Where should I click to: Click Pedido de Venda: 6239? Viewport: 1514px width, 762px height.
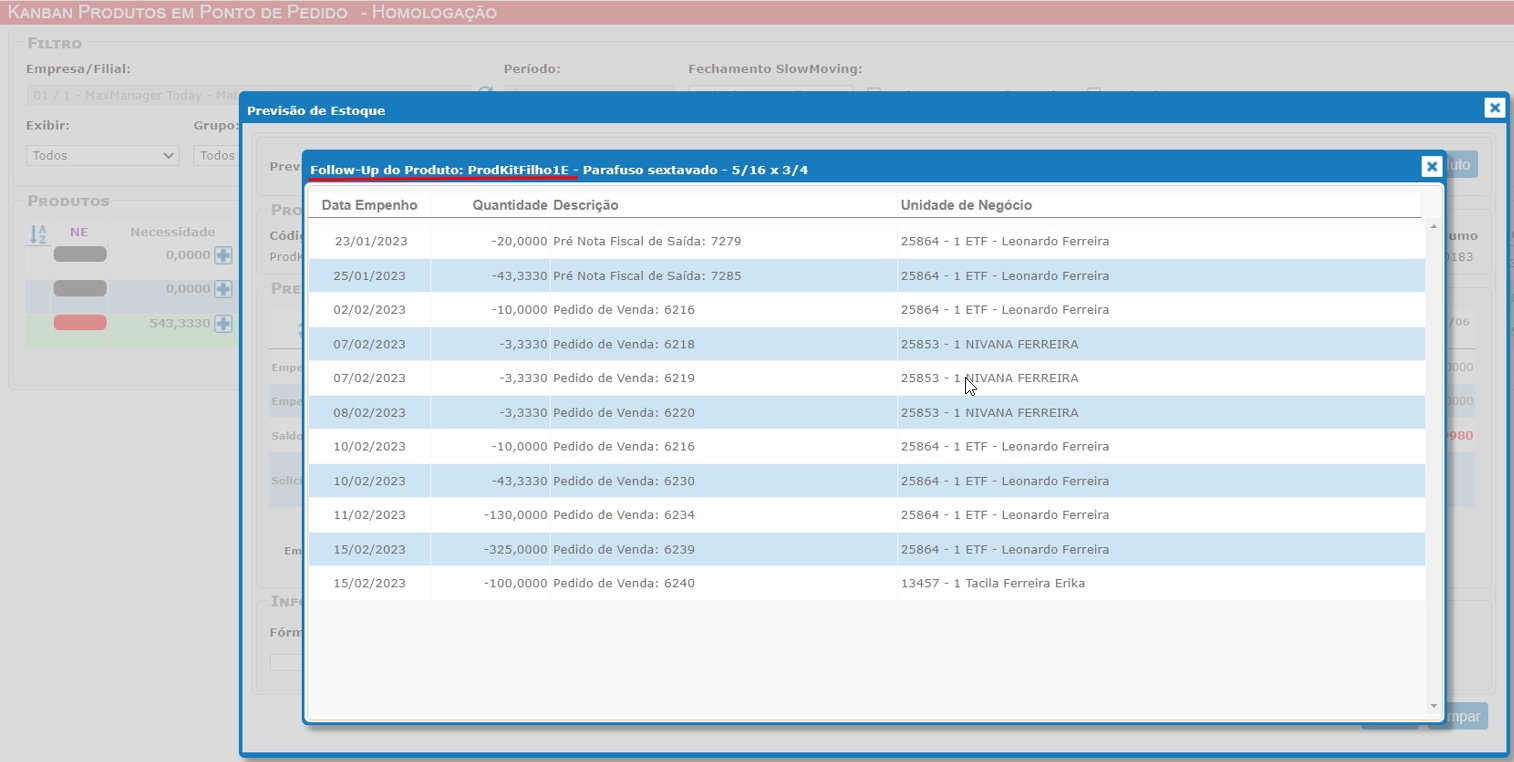tap(624, 549)
